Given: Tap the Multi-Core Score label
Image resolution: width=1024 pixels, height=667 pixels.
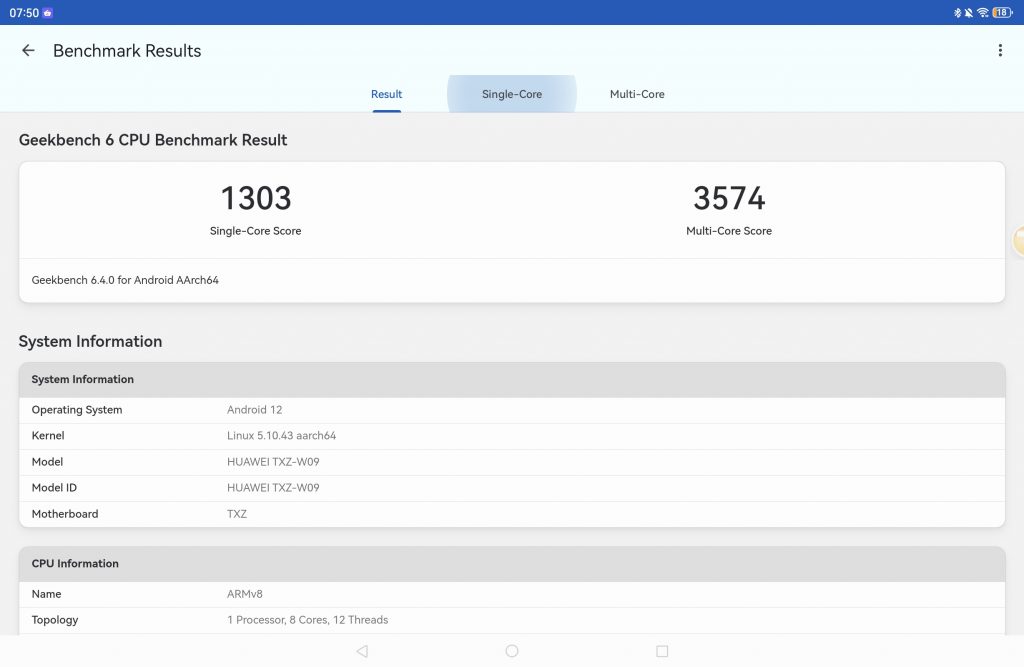Looking at the screenshot, I should coord(729,231).
